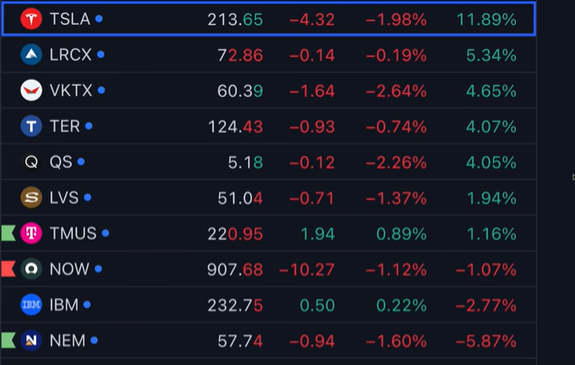The image size is (575, 365).
Task: Click the blue dot next to LRCX
Action: click(101, 55)
